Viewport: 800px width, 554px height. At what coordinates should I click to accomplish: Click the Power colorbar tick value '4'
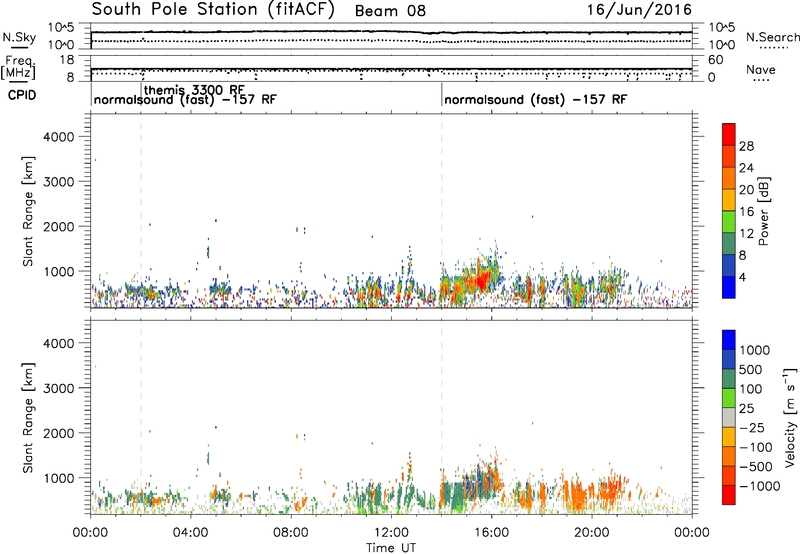743,277
